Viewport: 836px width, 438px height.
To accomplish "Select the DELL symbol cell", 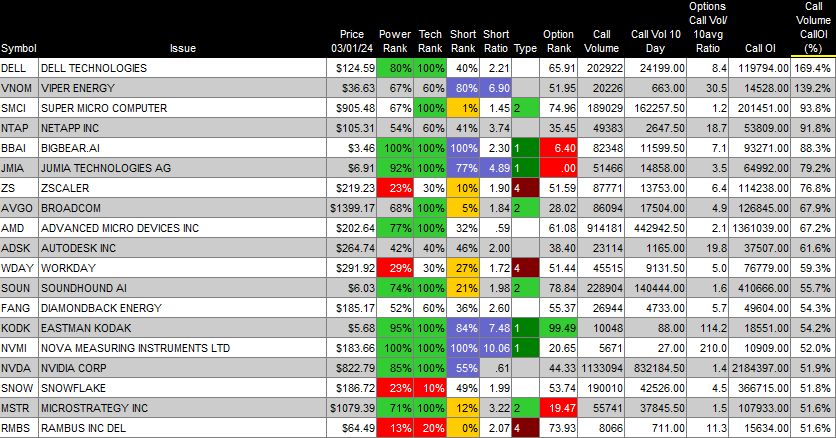I will 19,68.
